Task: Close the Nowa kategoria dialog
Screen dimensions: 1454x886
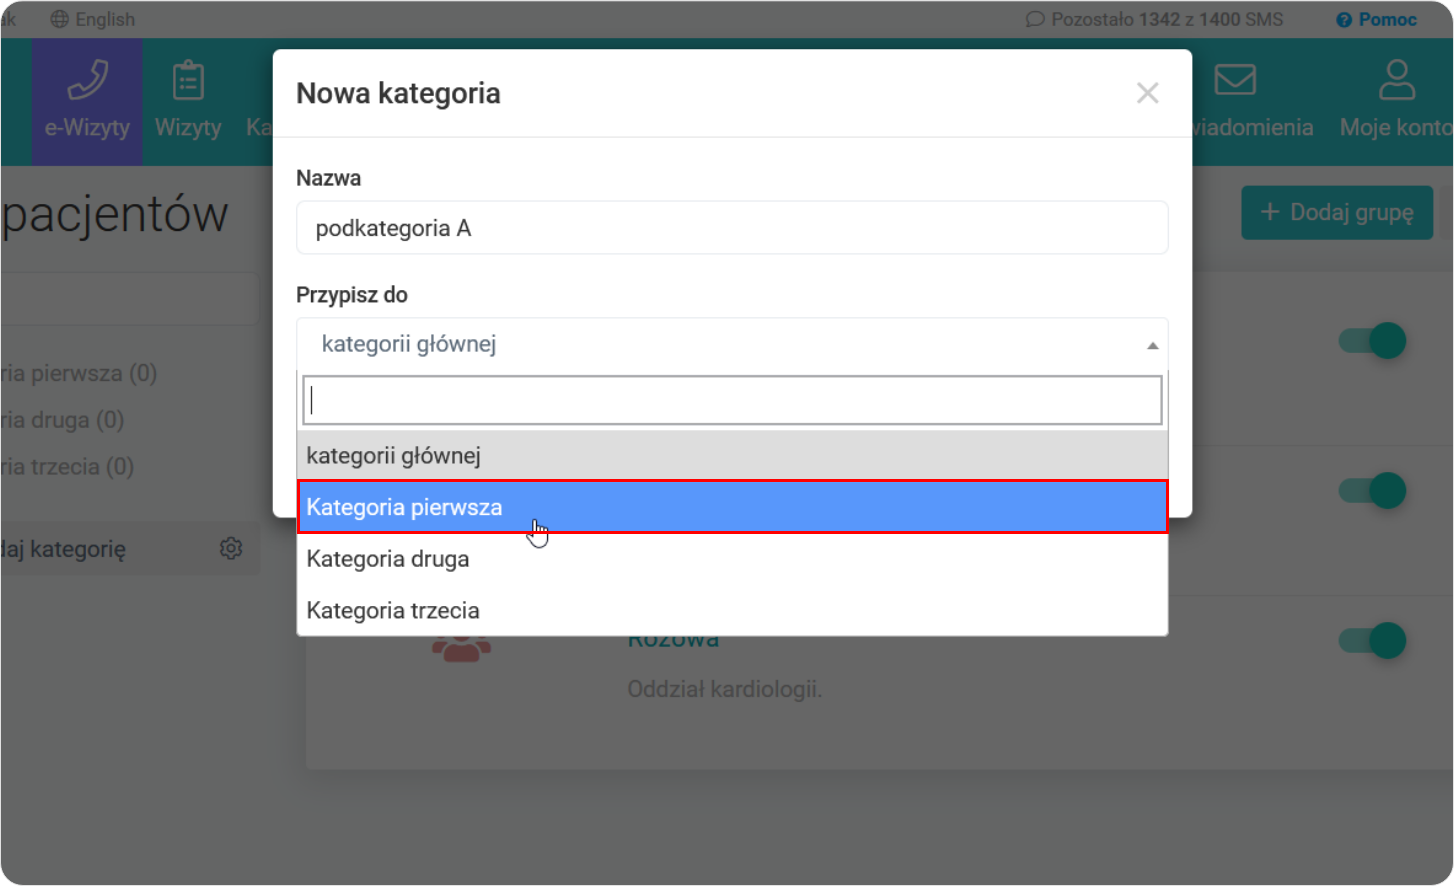Action: pyautogui.click(x=1148, y=93)
